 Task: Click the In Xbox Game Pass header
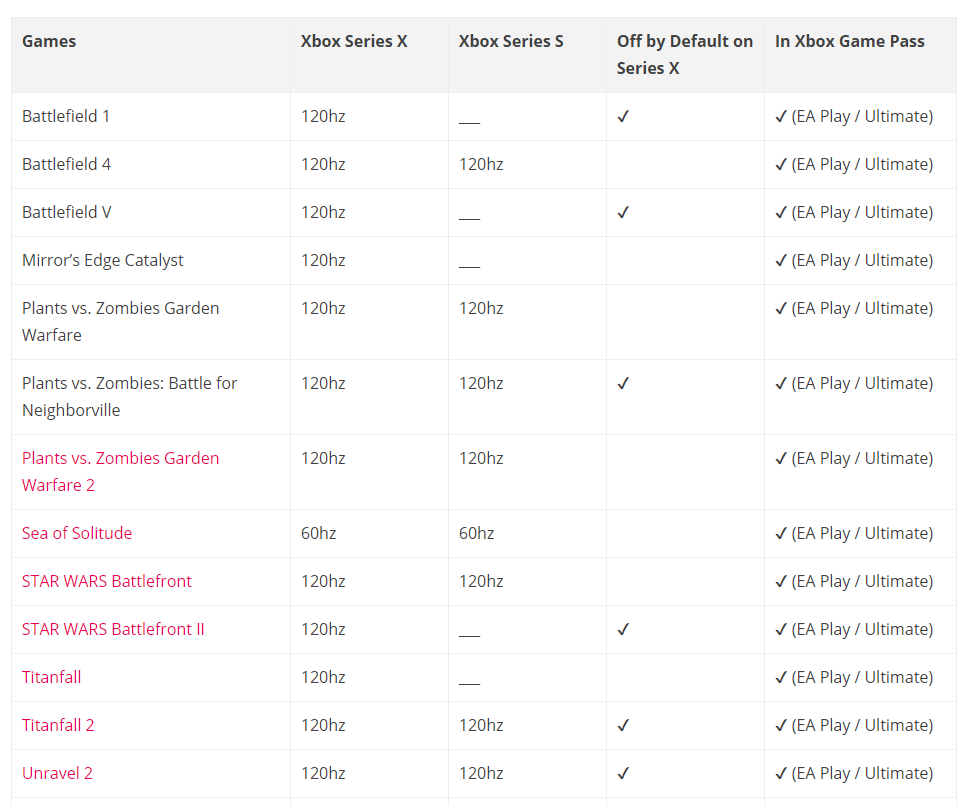pos(849,41)
